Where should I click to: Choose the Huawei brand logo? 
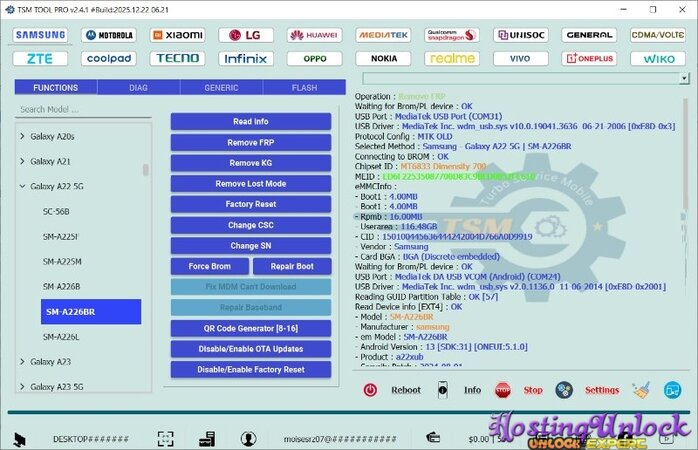point(315,35)
